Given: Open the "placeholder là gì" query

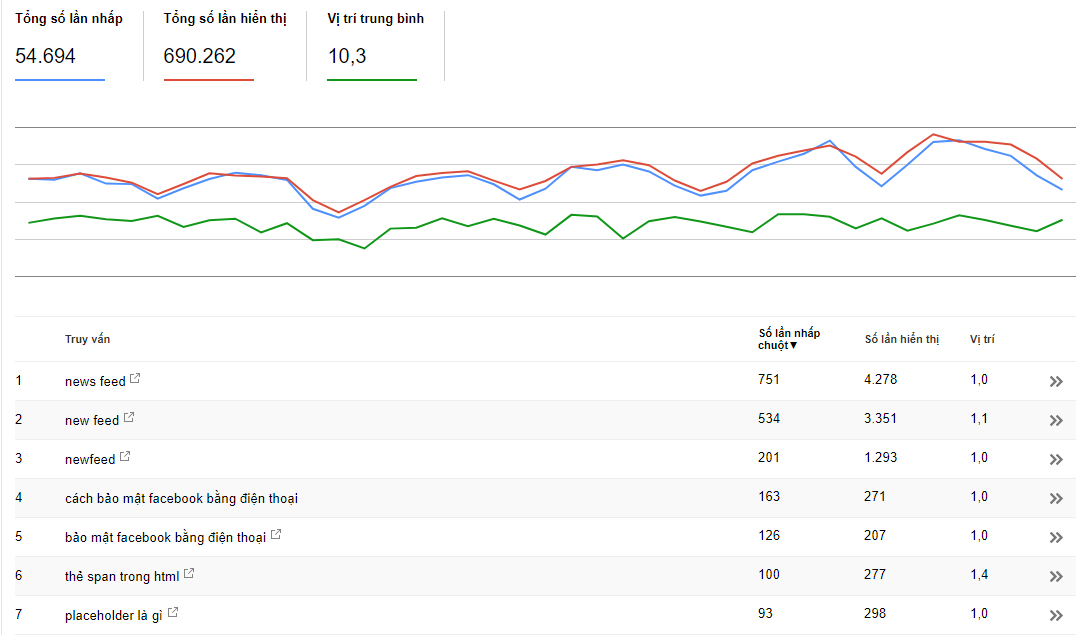Looking at the screenshot, I should (x=114, y=615).
